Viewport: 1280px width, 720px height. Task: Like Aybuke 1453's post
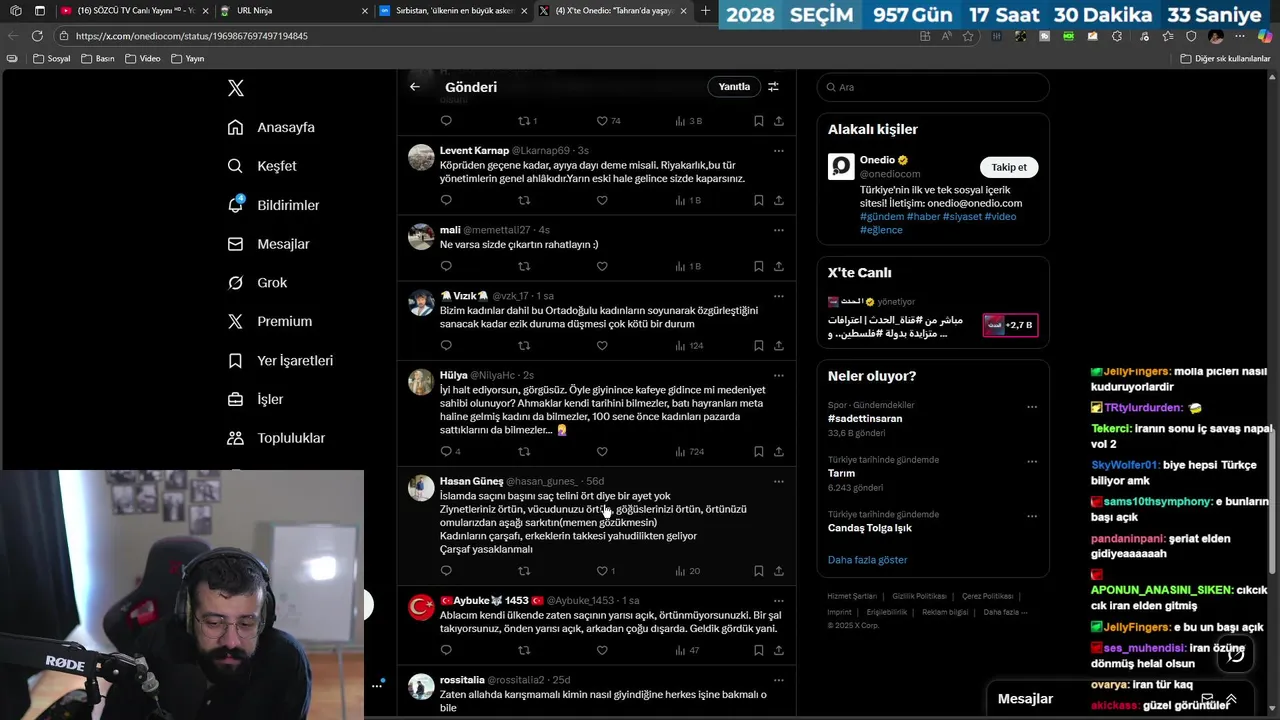pyautogui.click(x=602, y=650)
